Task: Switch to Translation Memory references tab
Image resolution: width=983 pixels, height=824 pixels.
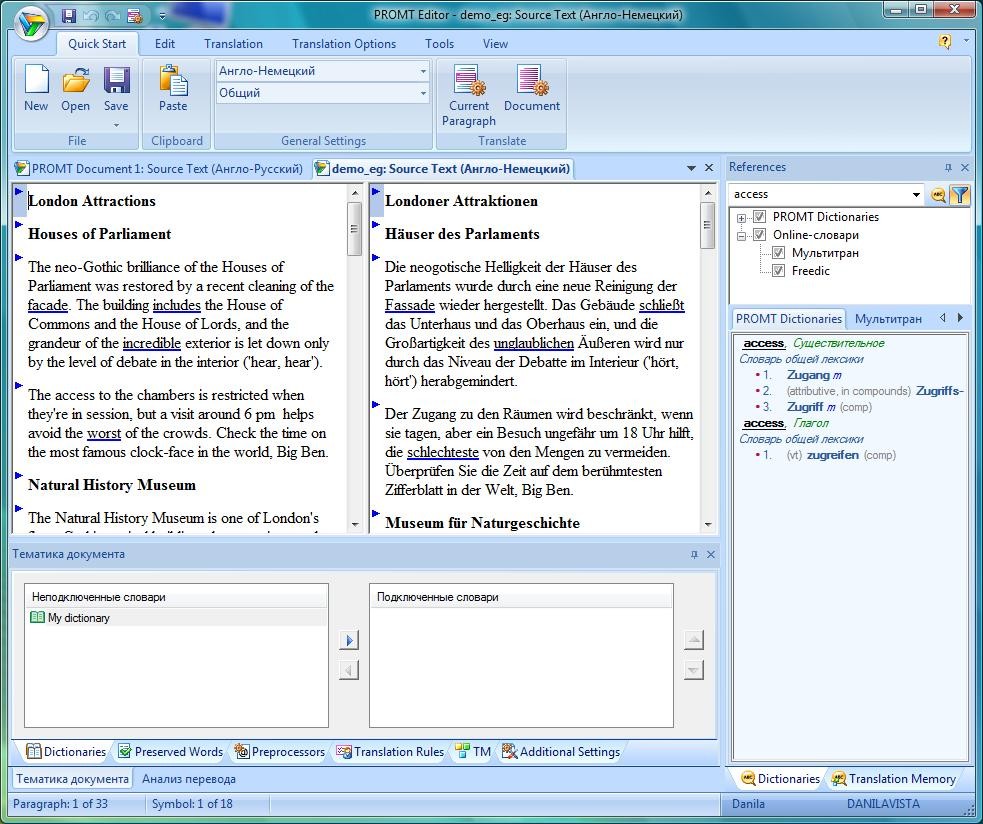Action: coord(894,779)
